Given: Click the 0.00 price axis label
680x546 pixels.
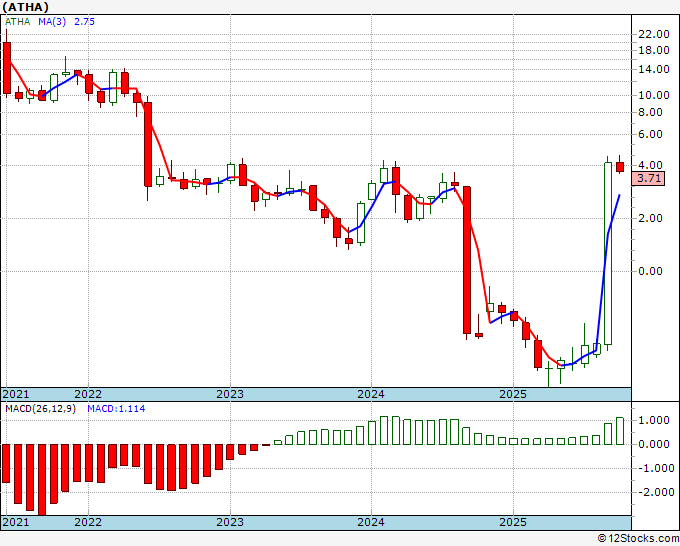Looking at the screenshot, I should tap(651, 271).
